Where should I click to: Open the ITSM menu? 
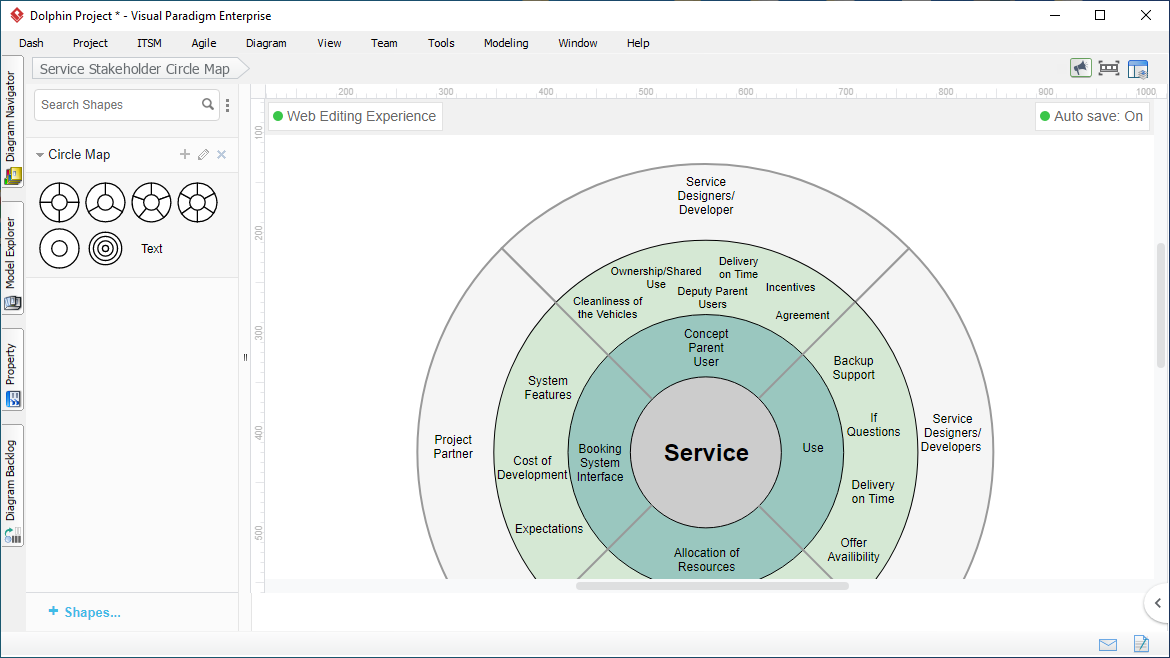click(x=149, y=43)
